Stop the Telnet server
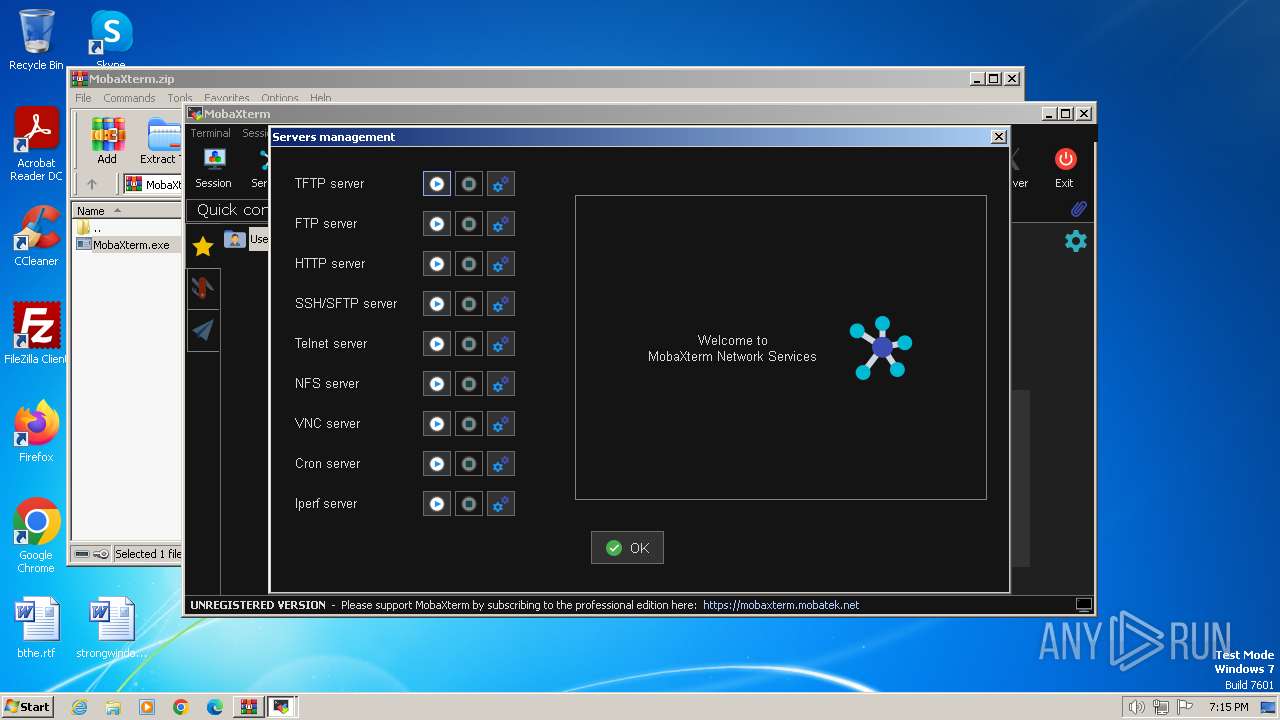Viewport: 1280px width, 720px height. click(x=469, y=344)
